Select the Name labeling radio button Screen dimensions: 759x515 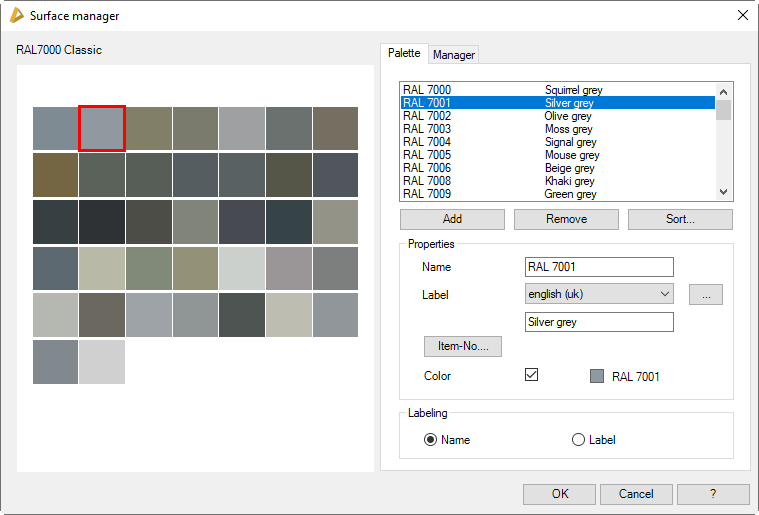coord(431,440)
